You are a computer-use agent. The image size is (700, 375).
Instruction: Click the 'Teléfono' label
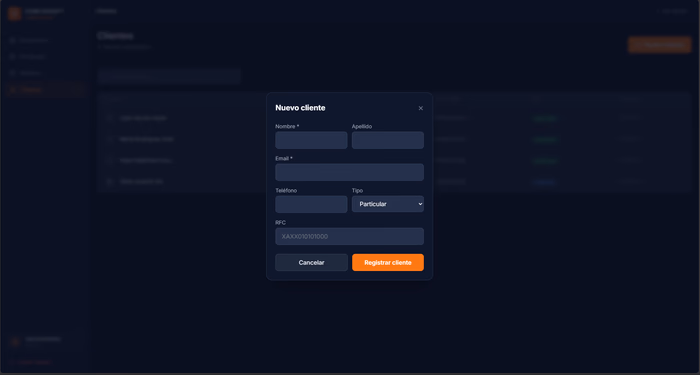pos(286,191)
